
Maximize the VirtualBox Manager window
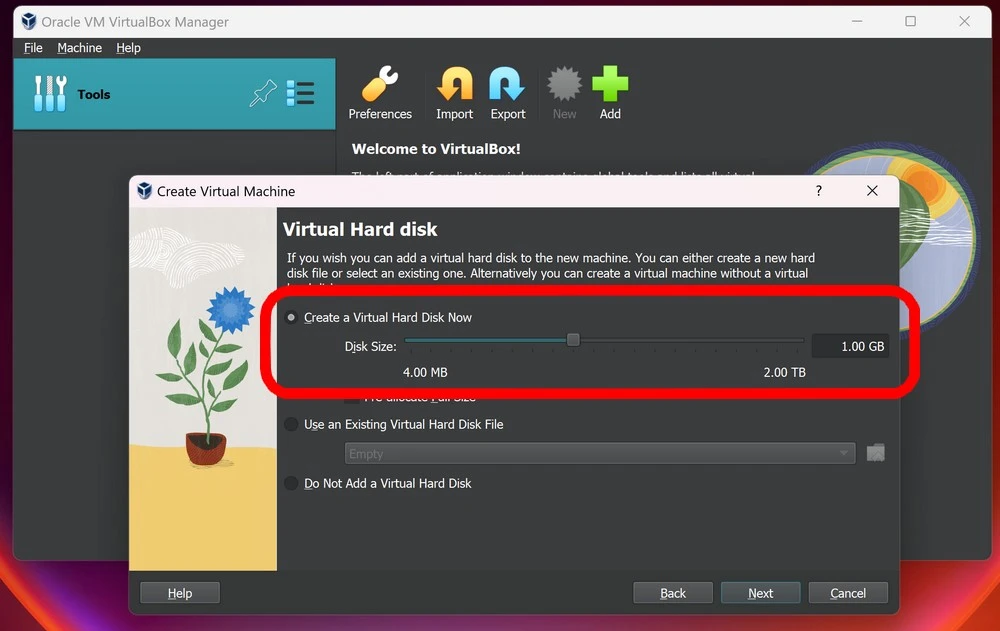coord(911,21)
